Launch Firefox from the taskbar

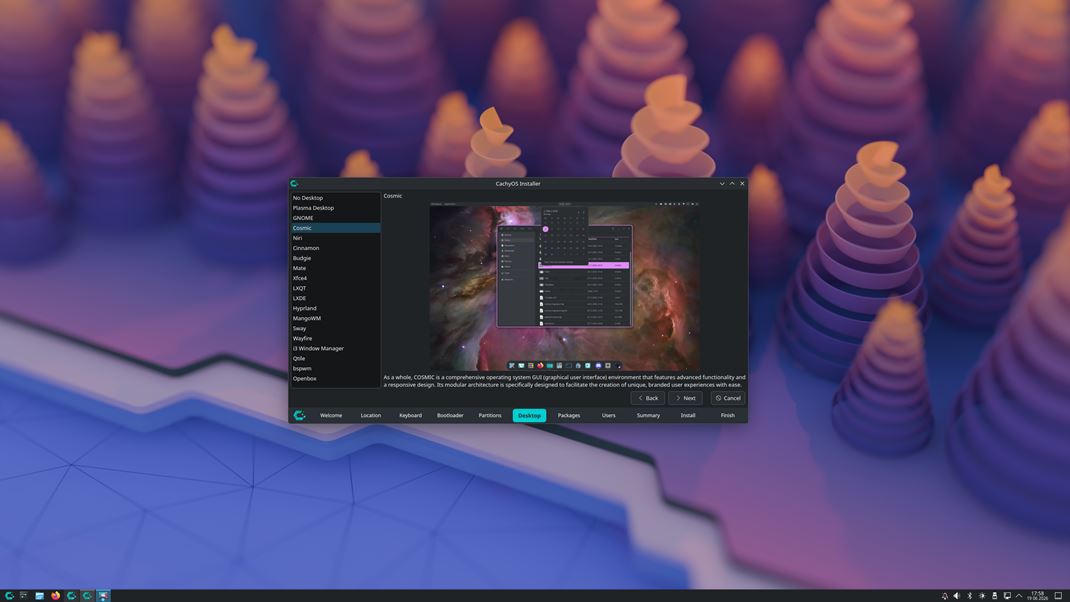(x=55, y=596)
